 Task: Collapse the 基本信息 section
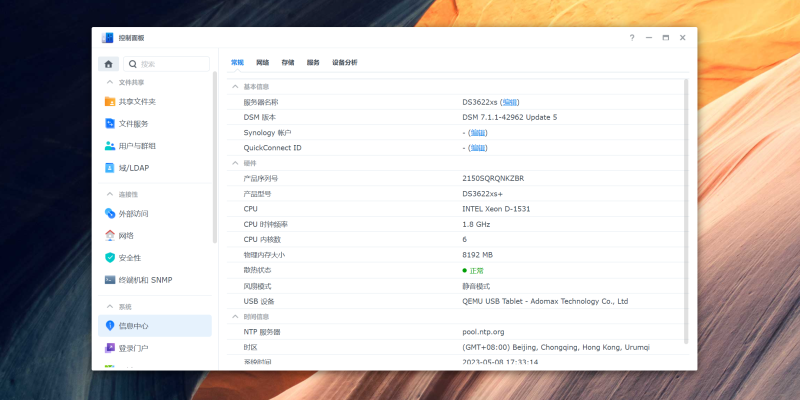pos(235,87)
